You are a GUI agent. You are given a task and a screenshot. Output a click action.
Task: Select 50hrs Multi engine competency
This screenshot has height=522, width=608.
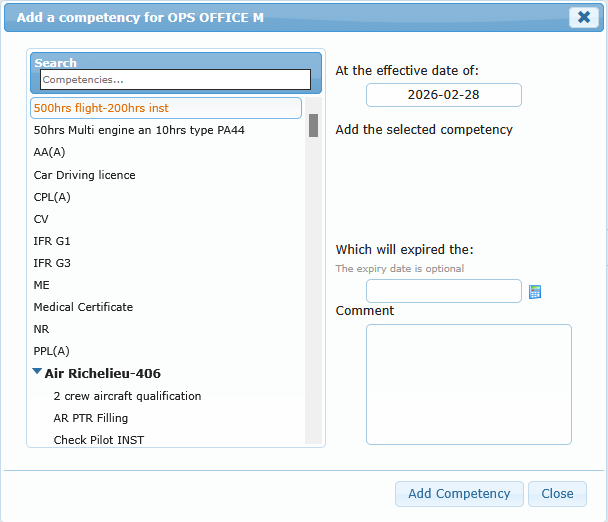139,130
